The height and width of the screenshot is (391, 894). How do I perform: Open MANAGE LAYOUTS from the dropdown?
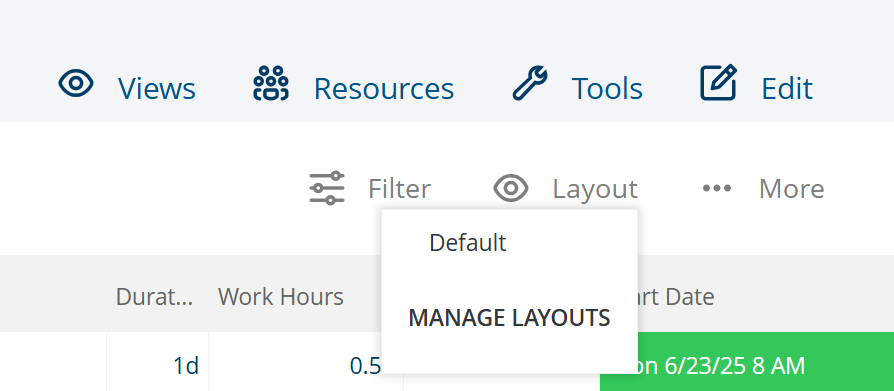tap(509, 318)
